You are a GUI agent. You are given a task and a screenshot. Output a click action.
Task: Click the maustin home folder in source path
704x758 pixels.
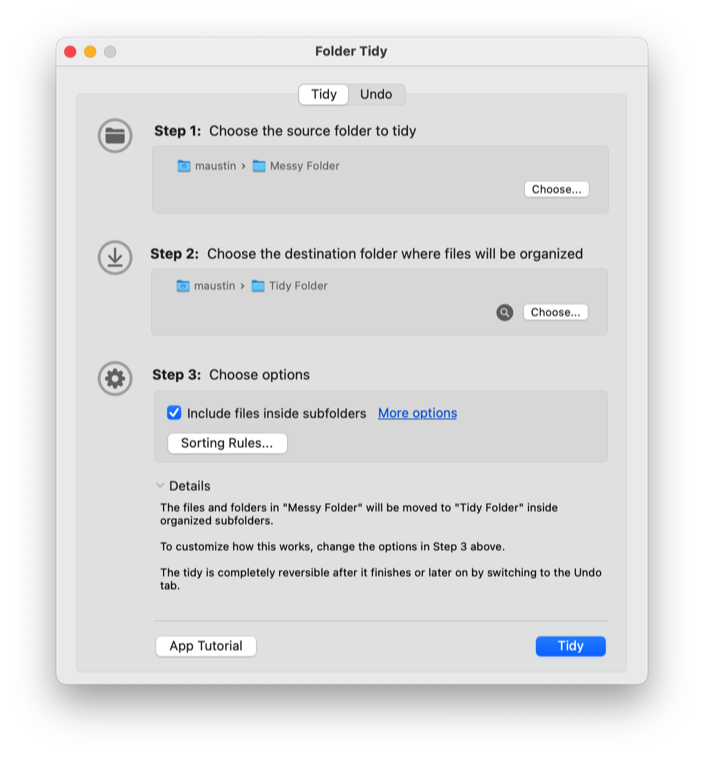pyautogui.click(x=207, y=166)
